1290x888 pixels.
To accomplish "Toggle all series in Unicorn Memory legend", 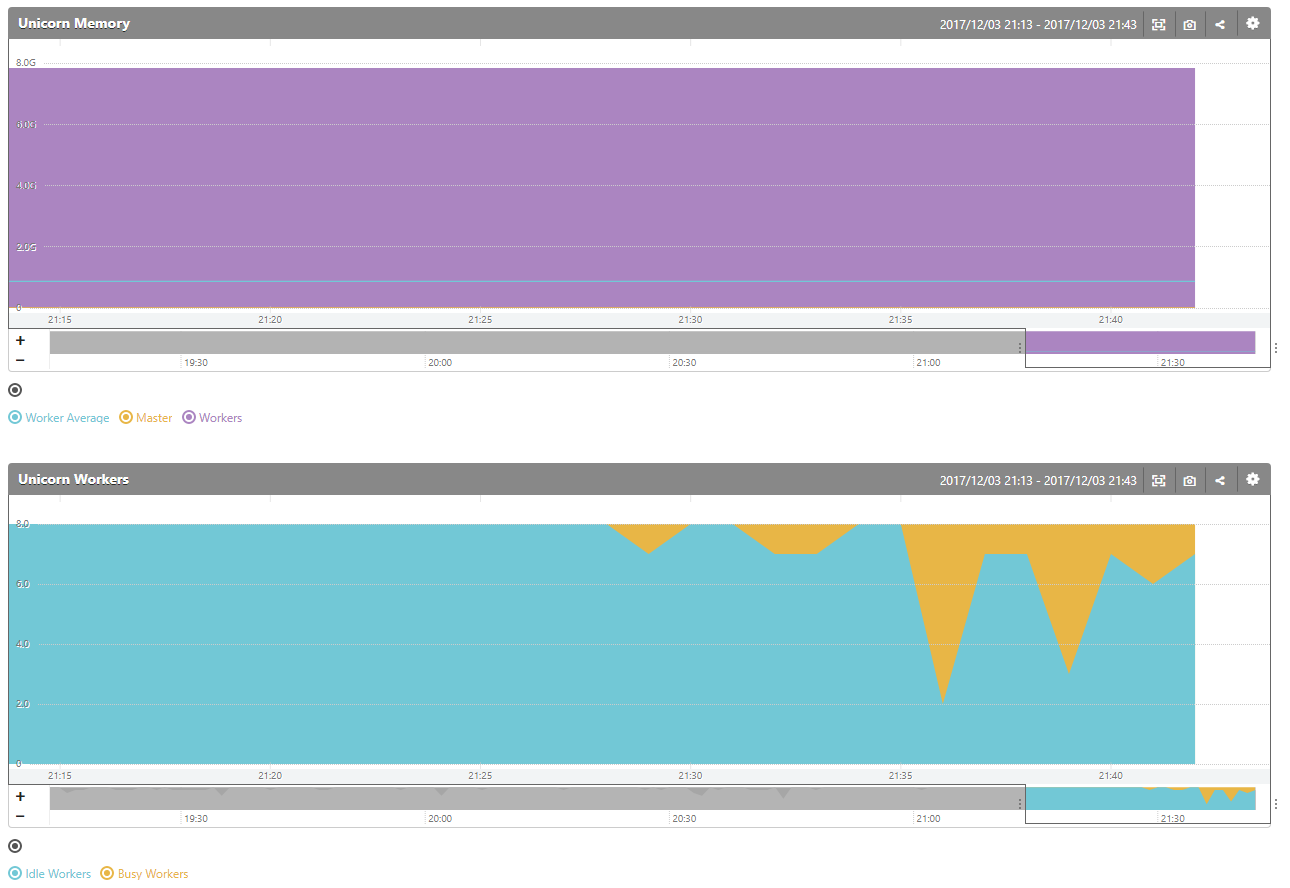I will click(15, 390).
